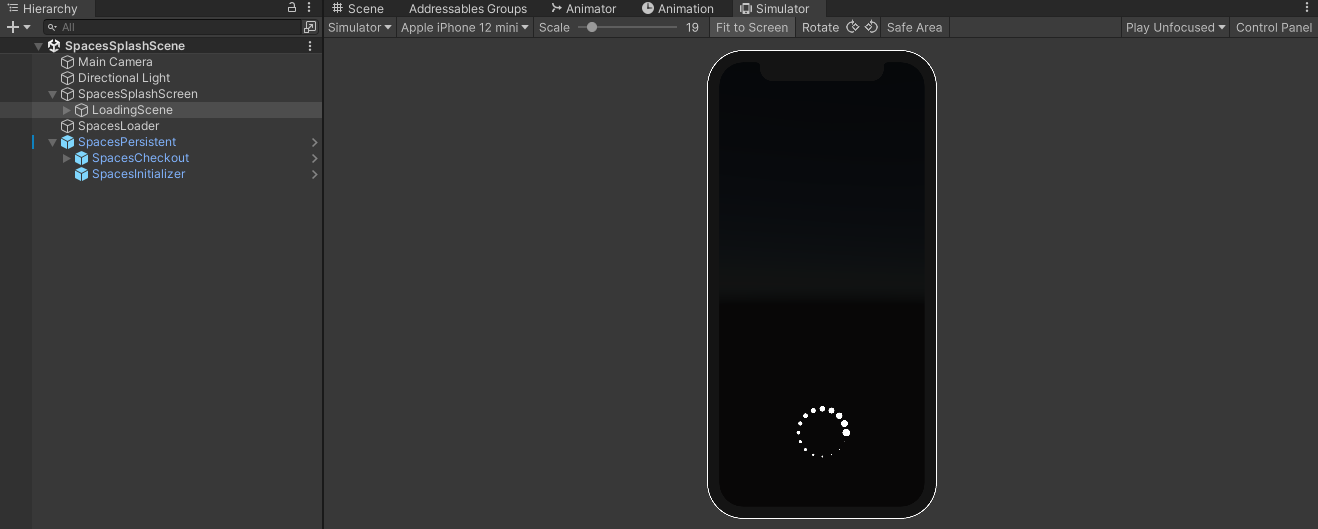1318x529 pixels.
Task: Open SpacesPersistent prefab arrow
Action: [x=315, y=142]
